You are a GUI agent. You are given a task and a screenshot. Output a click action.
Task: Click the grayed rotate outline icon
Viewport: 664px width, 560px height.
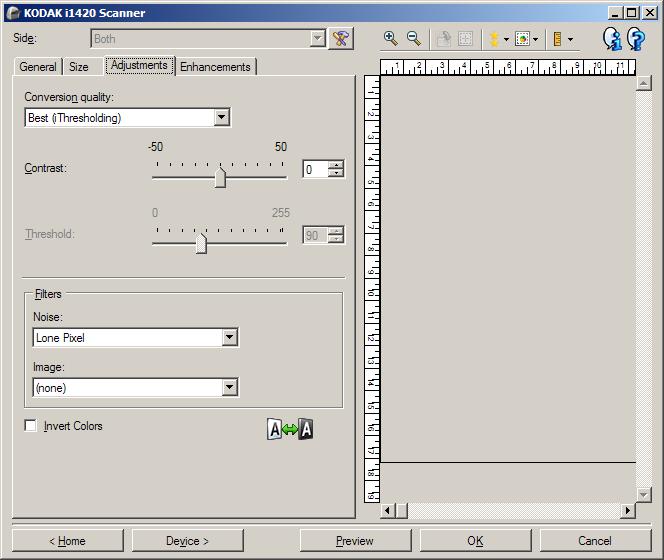443,39
